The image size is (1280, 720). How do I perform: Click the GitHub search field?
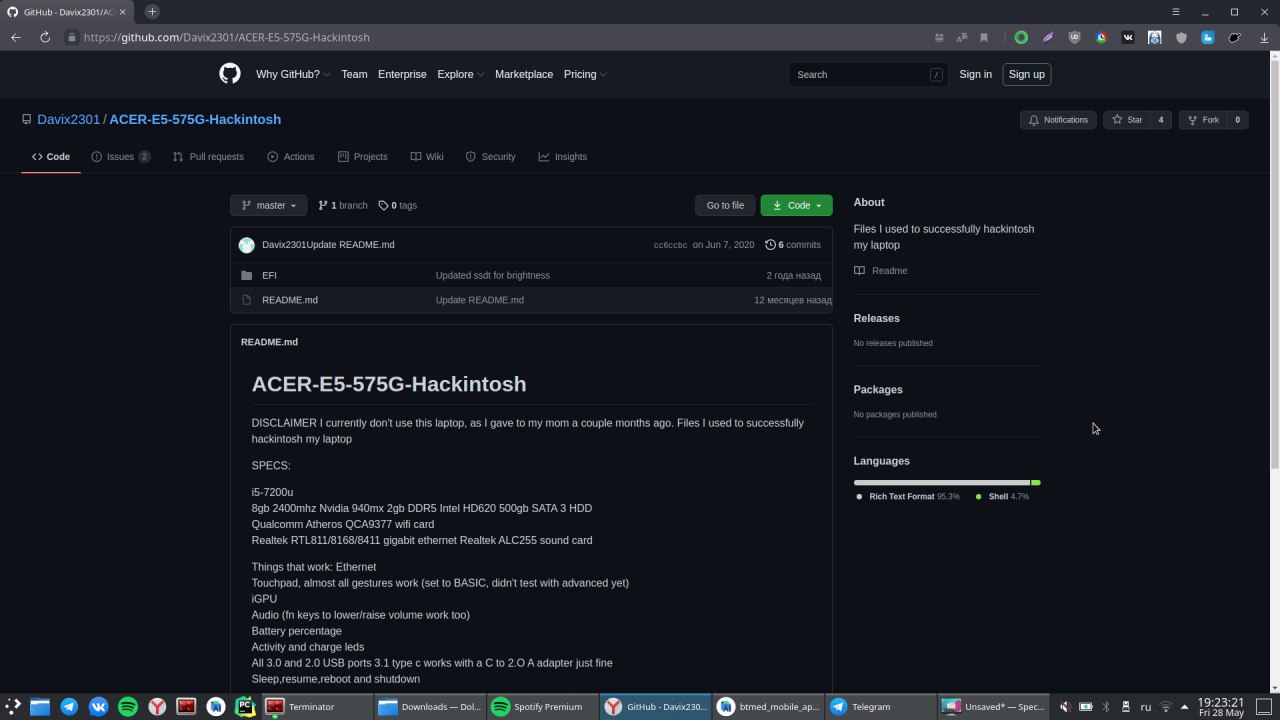click(868, 74)
